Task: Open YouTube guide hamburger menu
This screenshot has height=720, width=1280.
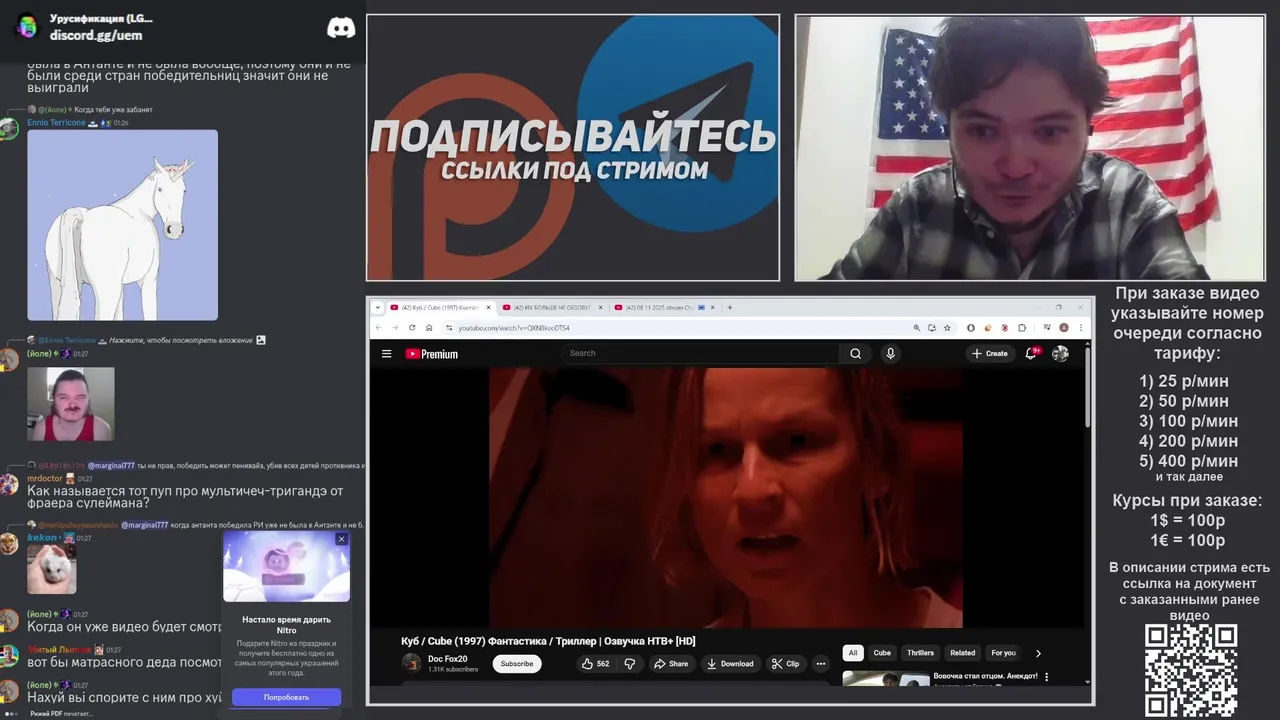Action: (386, 353)
